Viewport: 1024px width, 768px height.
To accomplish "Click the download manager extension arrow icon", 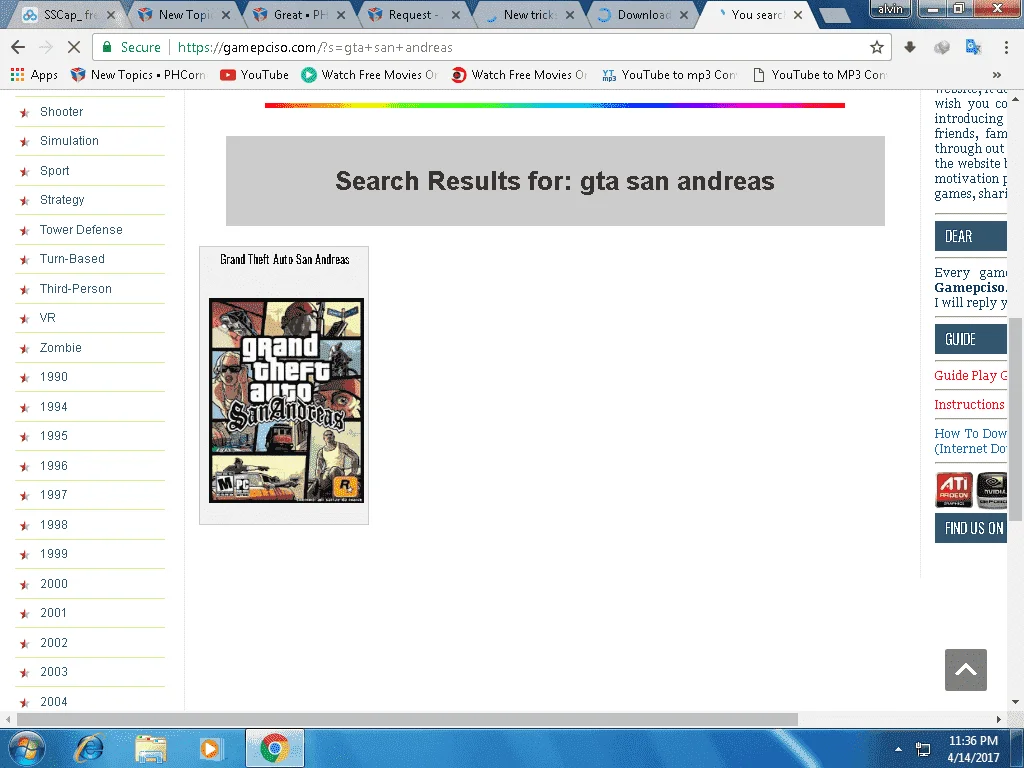I will tap(910, 47).
